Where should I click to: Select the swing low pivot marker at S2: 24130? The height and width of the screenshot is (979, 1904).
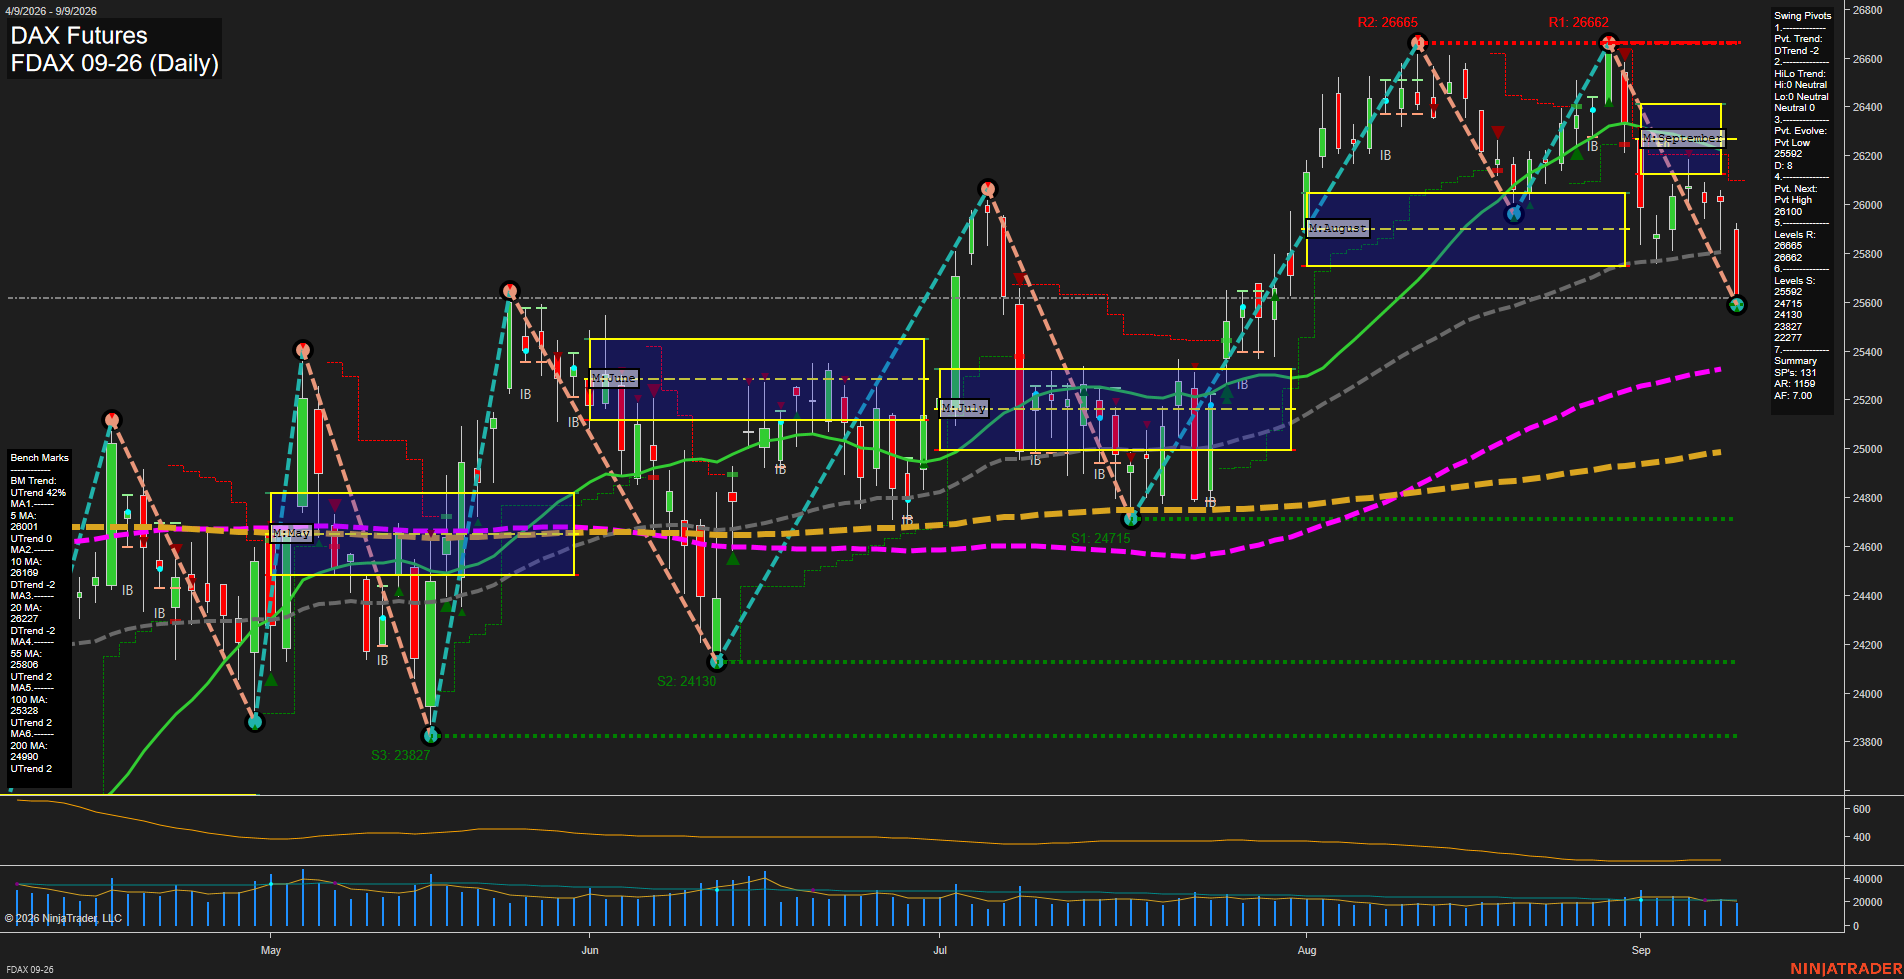[716, 661]
